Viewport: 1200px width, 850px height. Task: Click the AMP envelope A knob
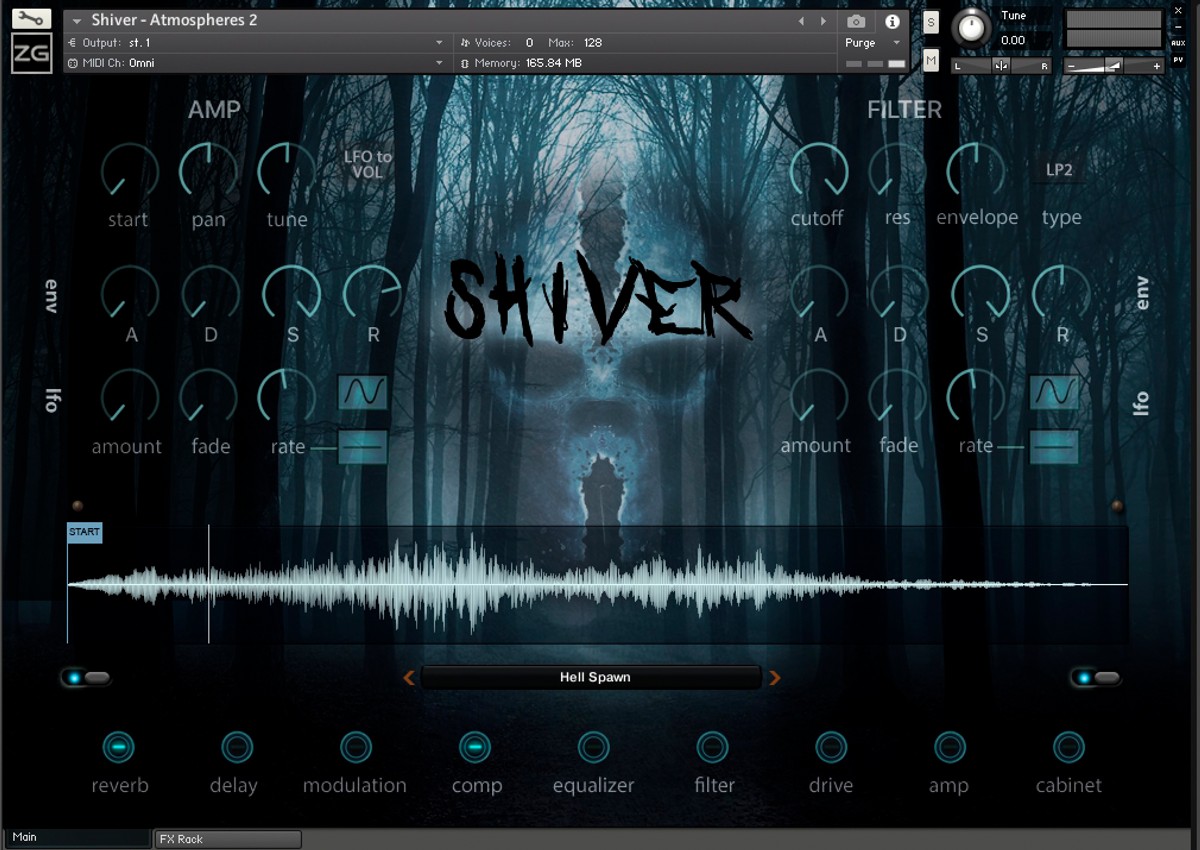coord(130,294)
